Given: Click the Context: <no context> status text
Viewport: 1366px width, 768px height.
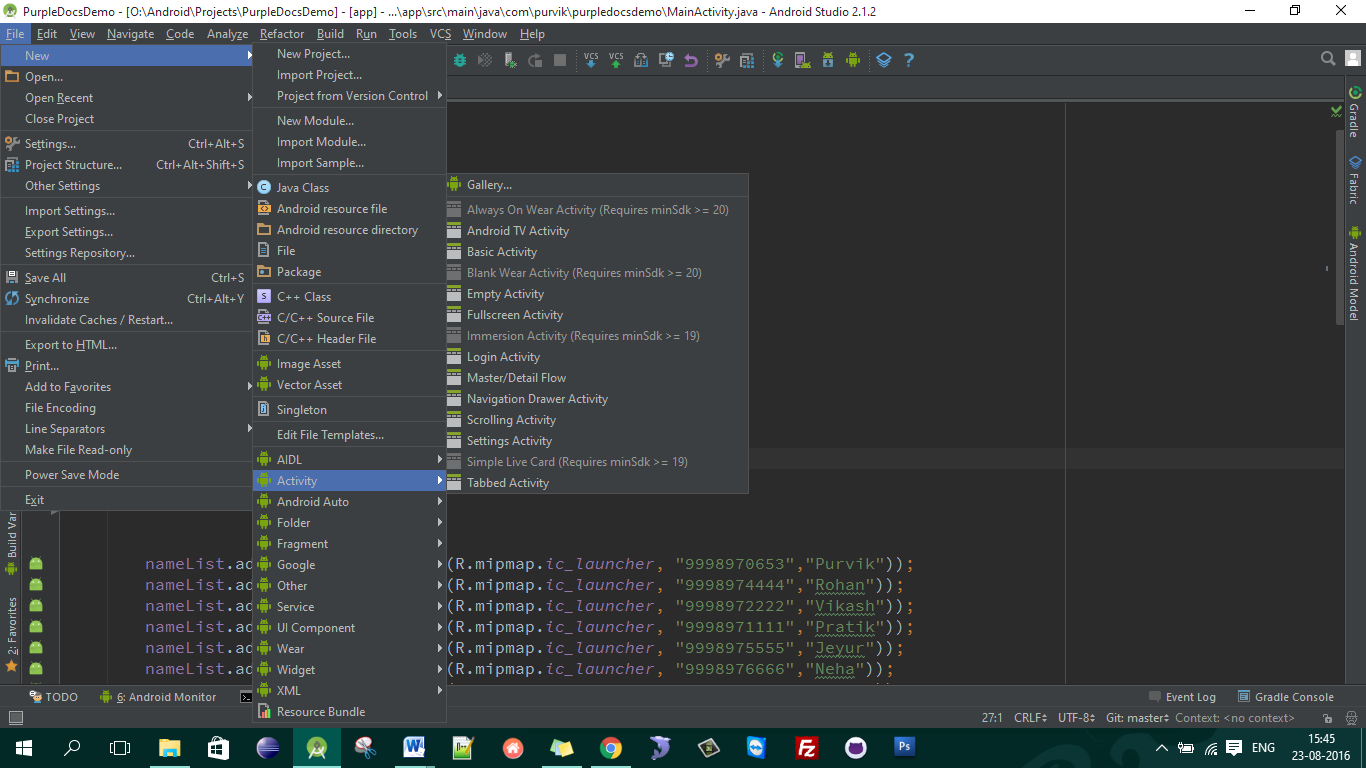Looking at the screenshot, I should [x=1235, y=718].
